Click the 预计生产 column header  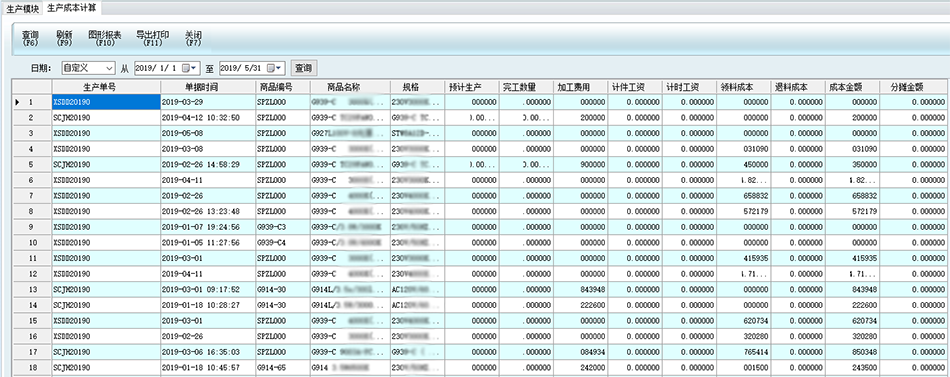click(471, 87)
